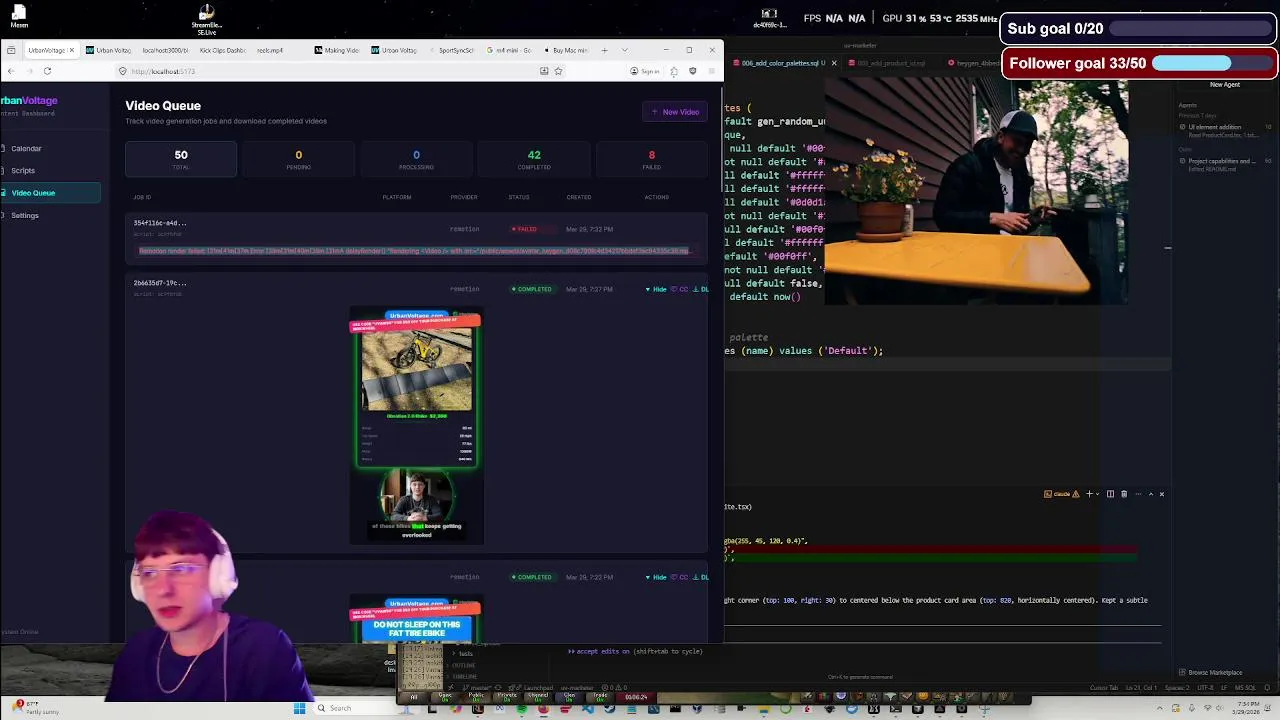Click the Windows Start button
Screen dimensions: 1280x720
tap(299, 708)
